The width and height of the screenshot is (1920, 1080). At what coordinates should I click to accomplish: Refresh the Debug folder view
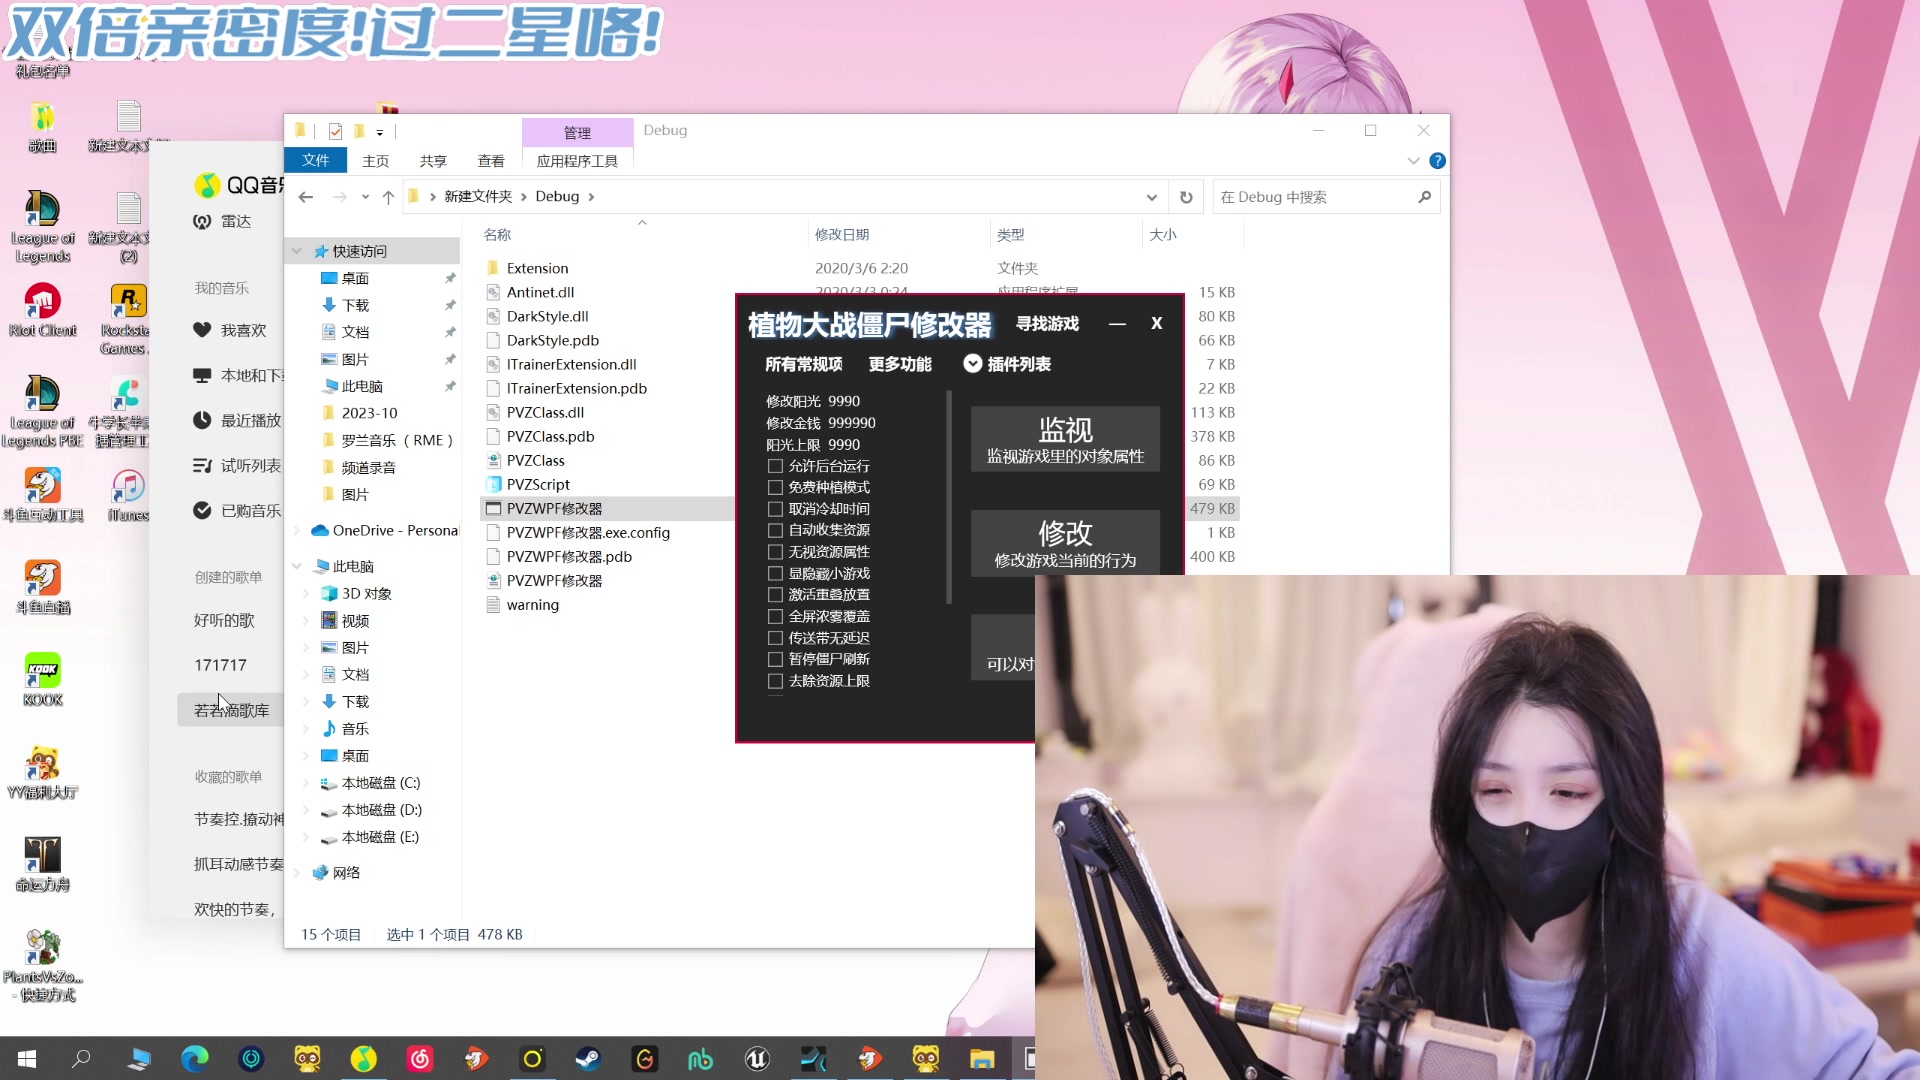point(1186,197)
